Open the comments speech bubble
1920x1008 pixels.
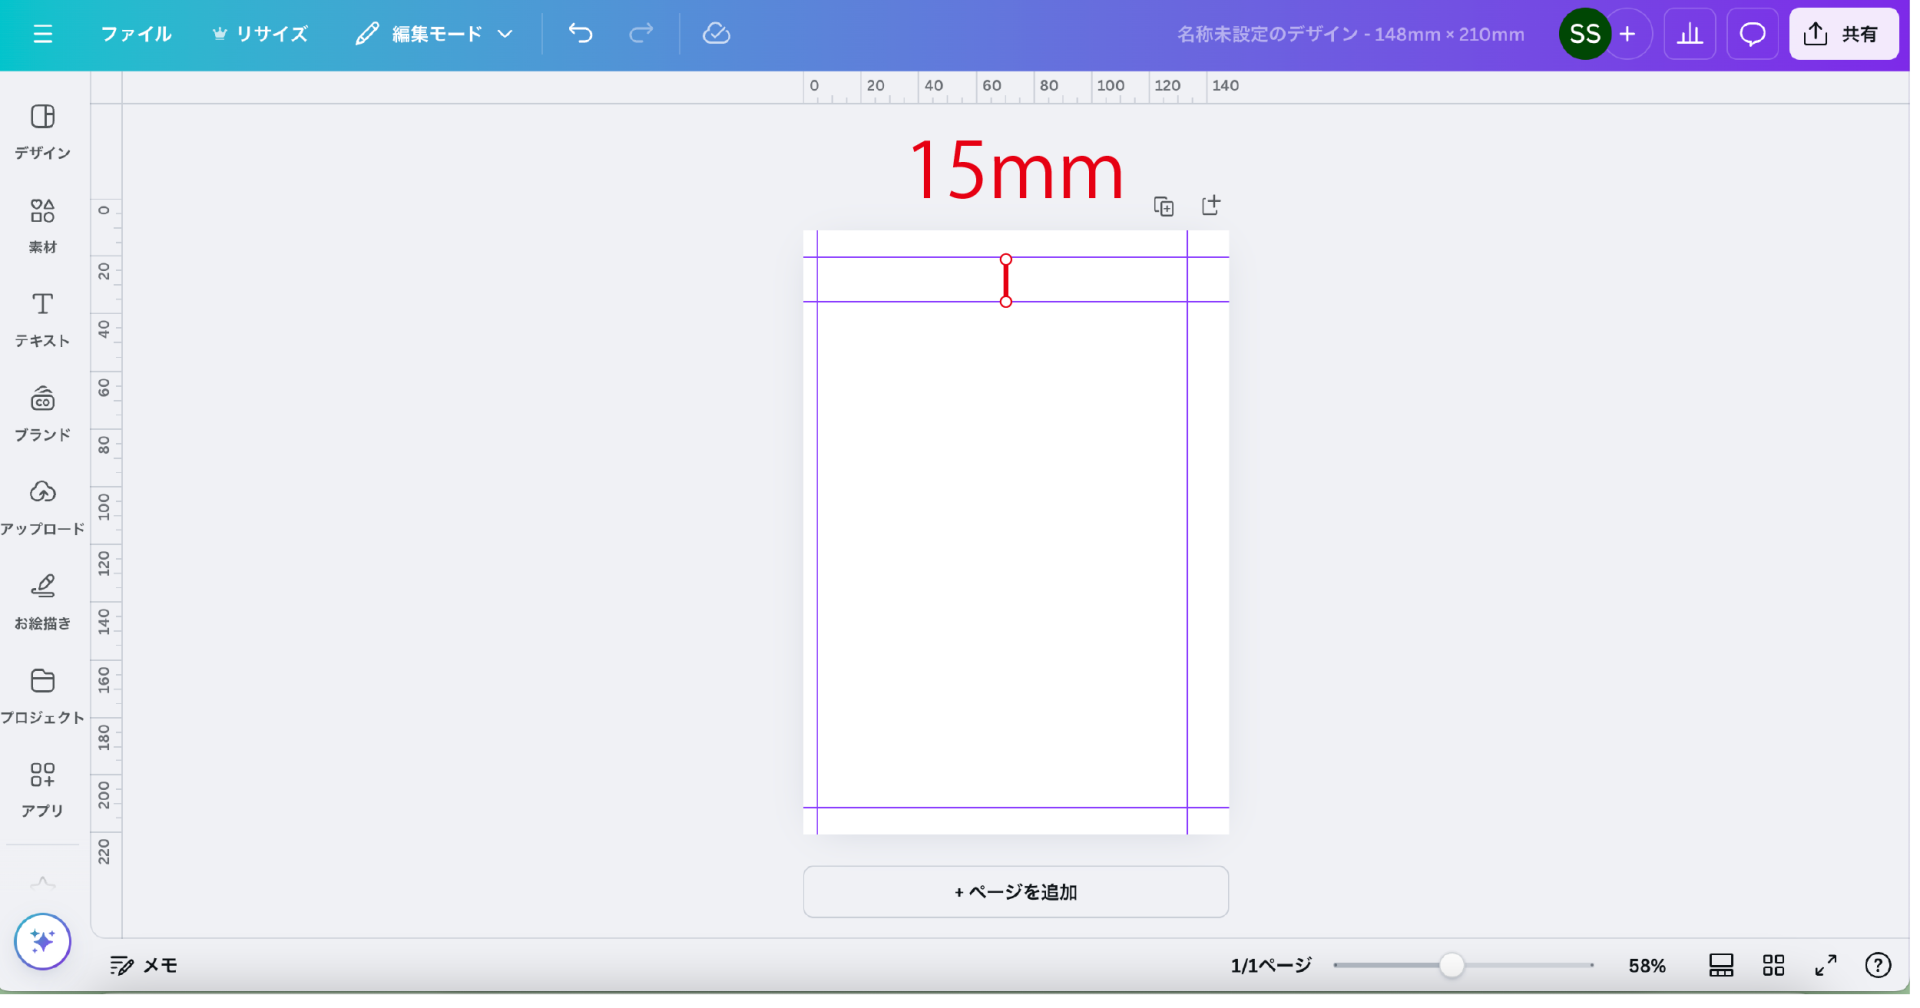click(x=1752, y=34)
